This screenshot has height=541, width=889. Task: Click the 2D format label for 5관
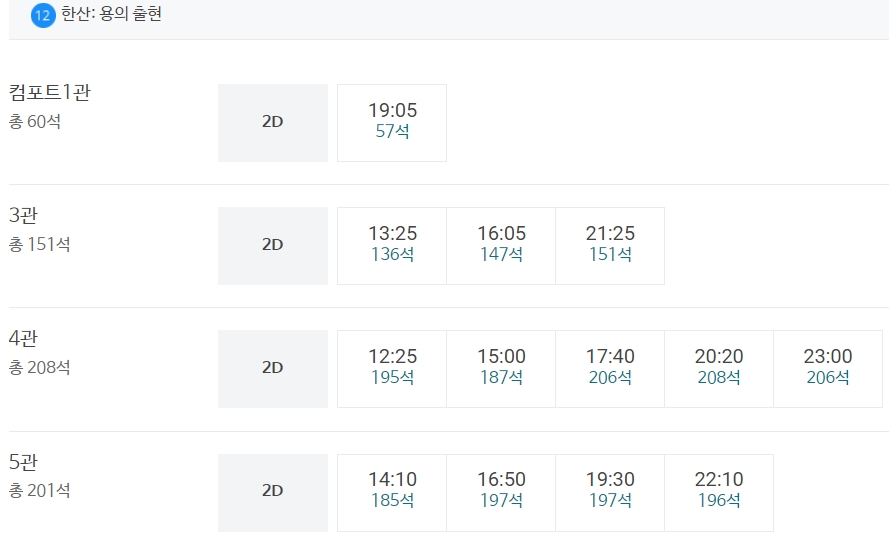click(x=273, y=492)
